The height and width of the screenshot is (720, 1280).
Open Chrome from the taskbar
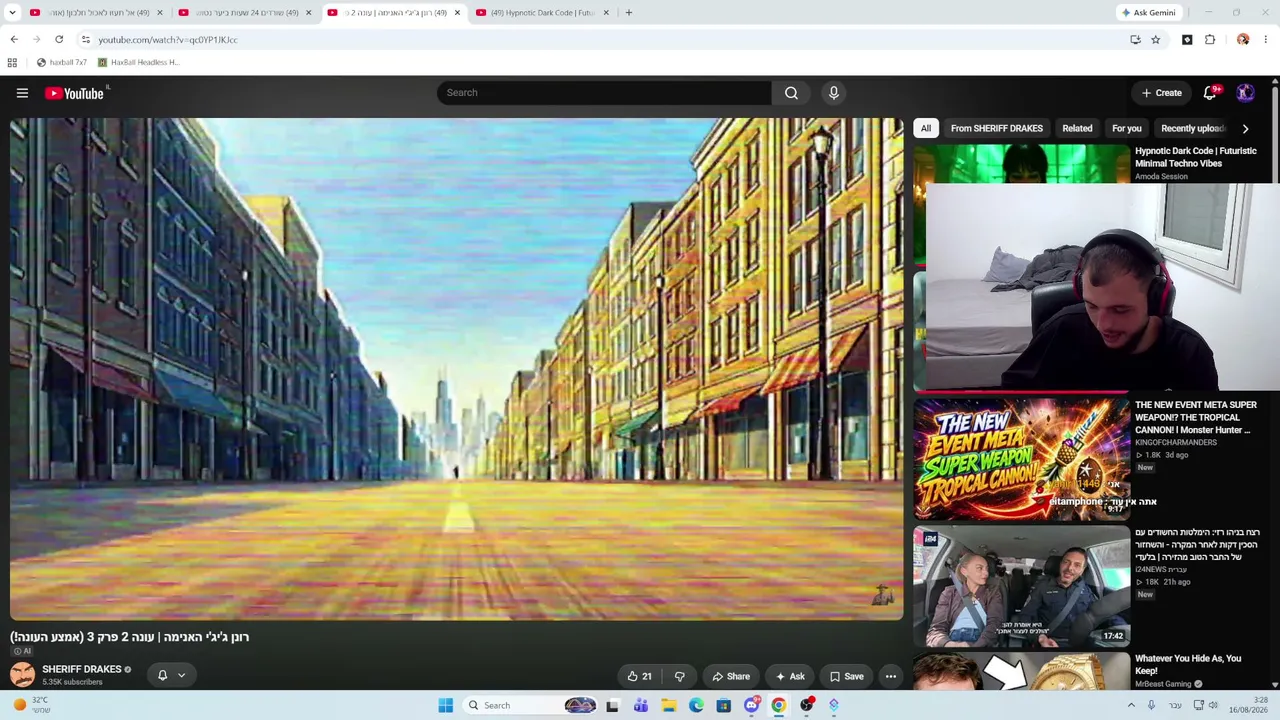[779, 705]
